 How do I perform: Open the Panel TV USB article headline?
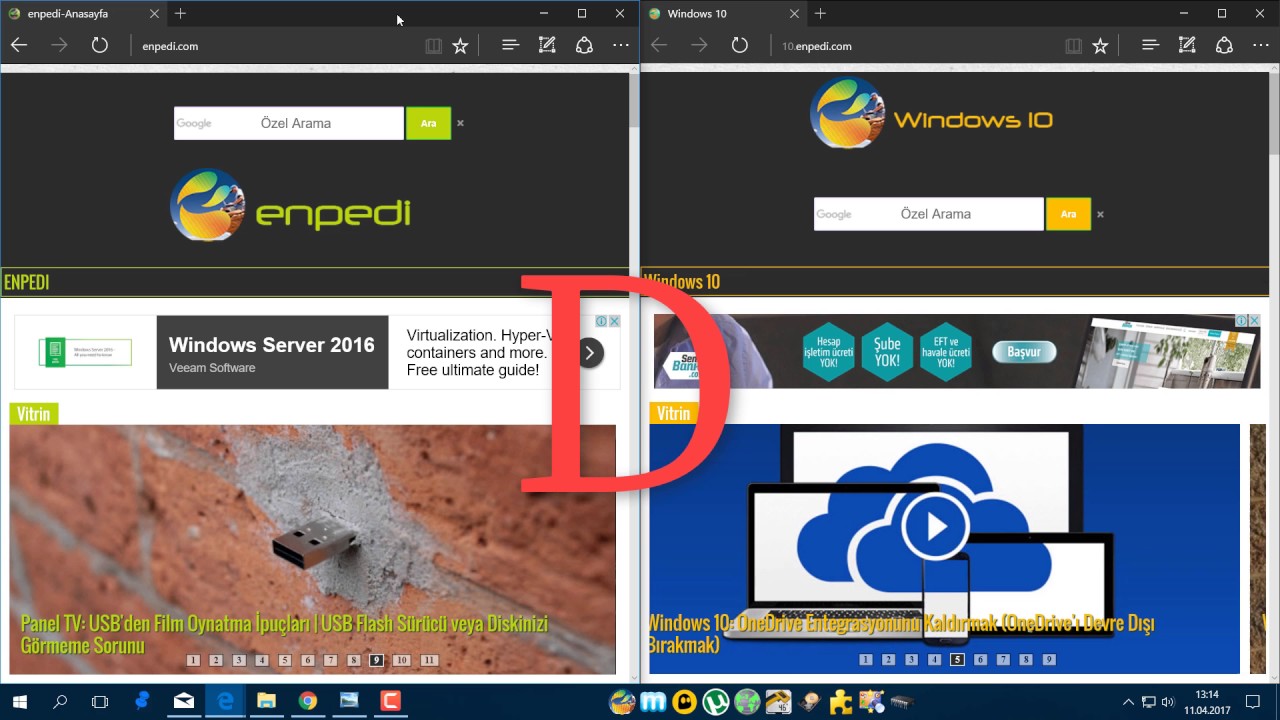click(284, 634)
